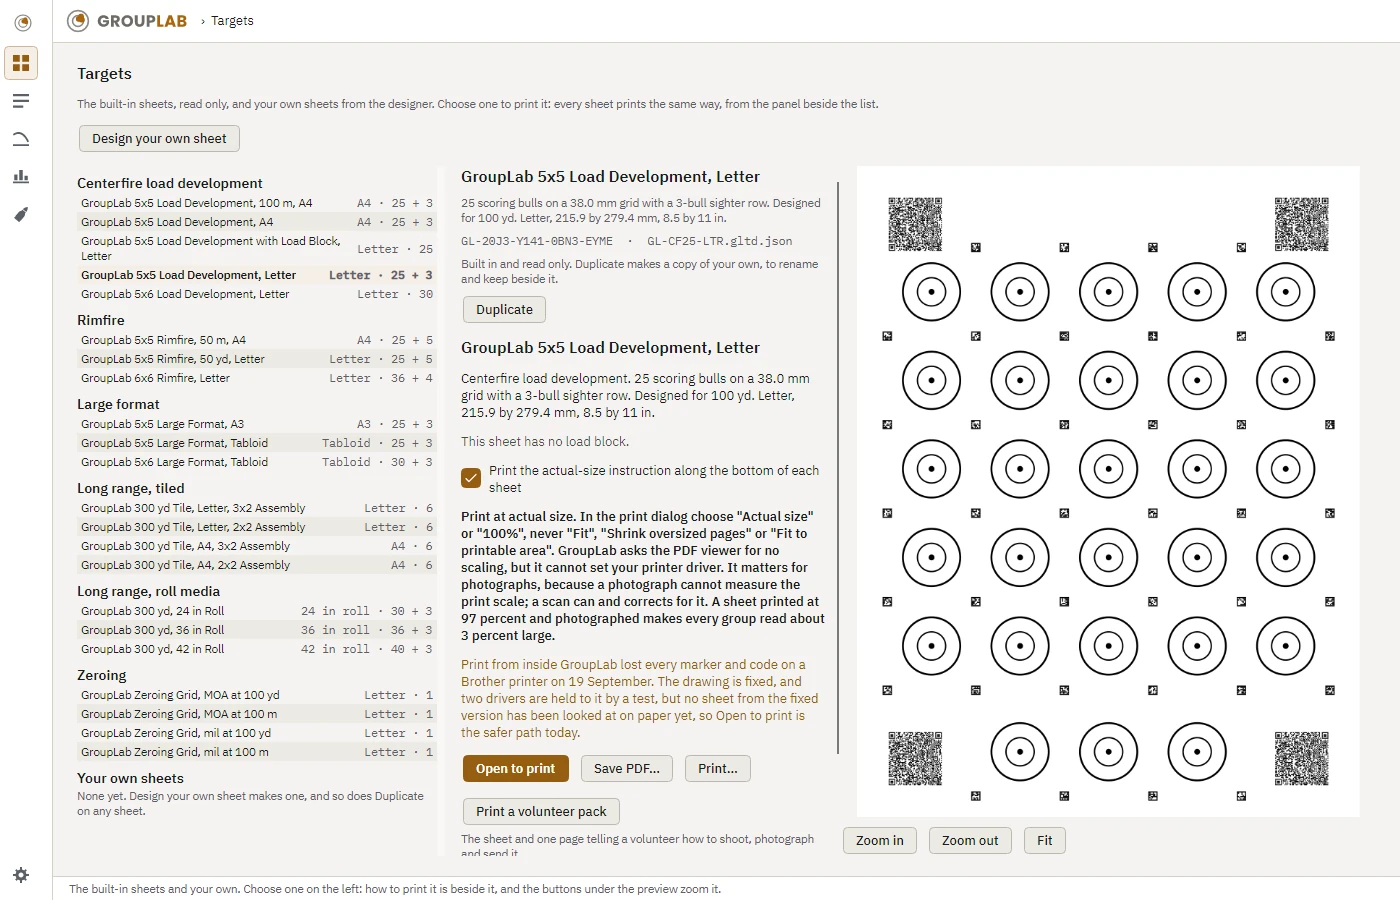Click the file name GL-CF25-LTR.gltd.json
This screenshot has width=1400, height=900.
click(719, 241)
